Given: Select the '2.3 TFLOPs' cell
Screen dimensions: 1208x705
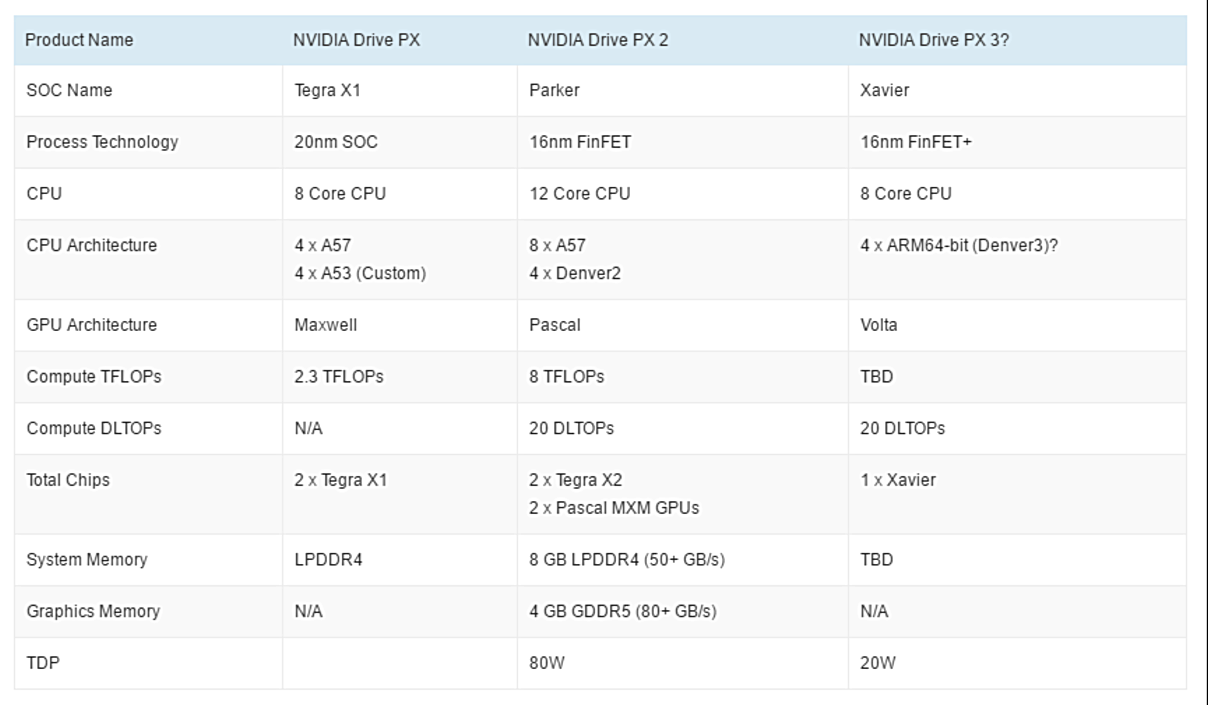Looking at the screenshot, I should click(339, 377).
